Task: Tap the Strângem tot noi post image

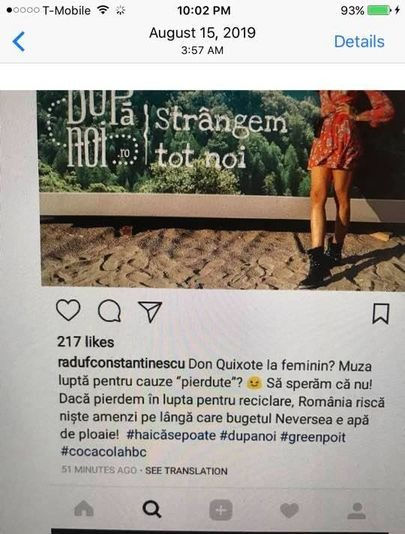Action: (221, 189)
